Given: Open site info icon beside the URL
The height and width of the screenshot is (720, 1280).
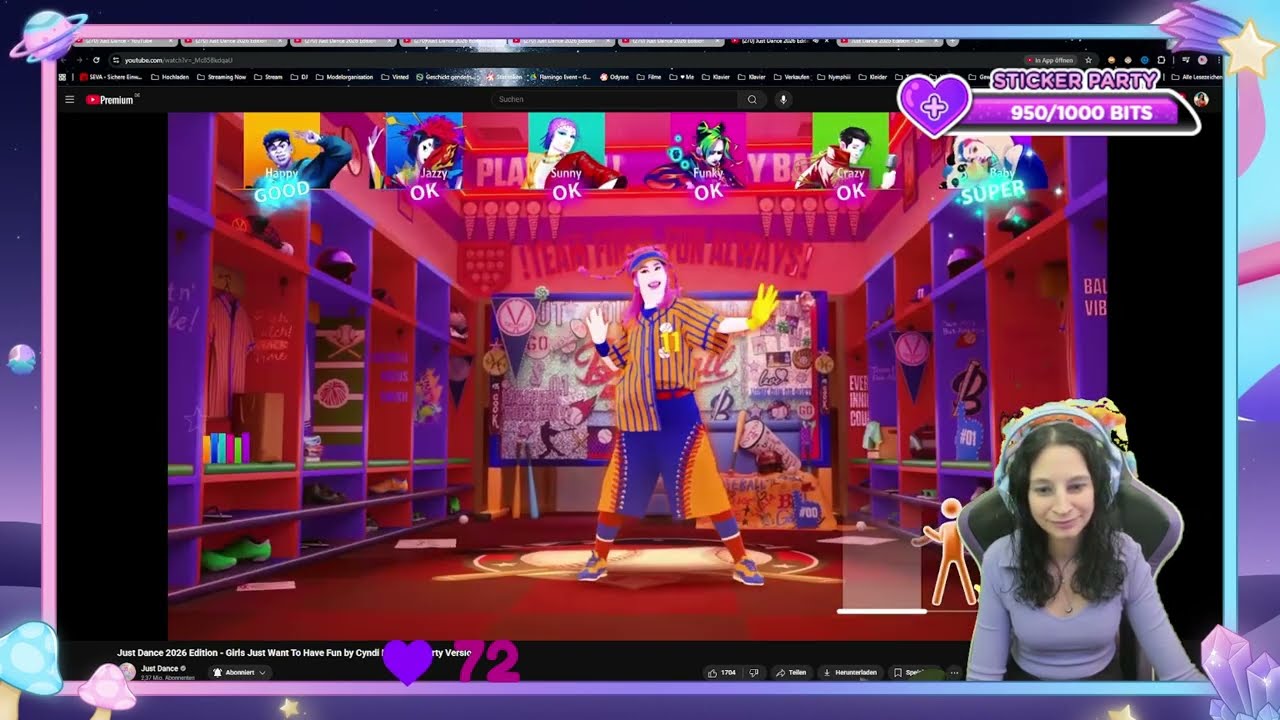Looking at the screenshot, I should [x=115, y=60].
